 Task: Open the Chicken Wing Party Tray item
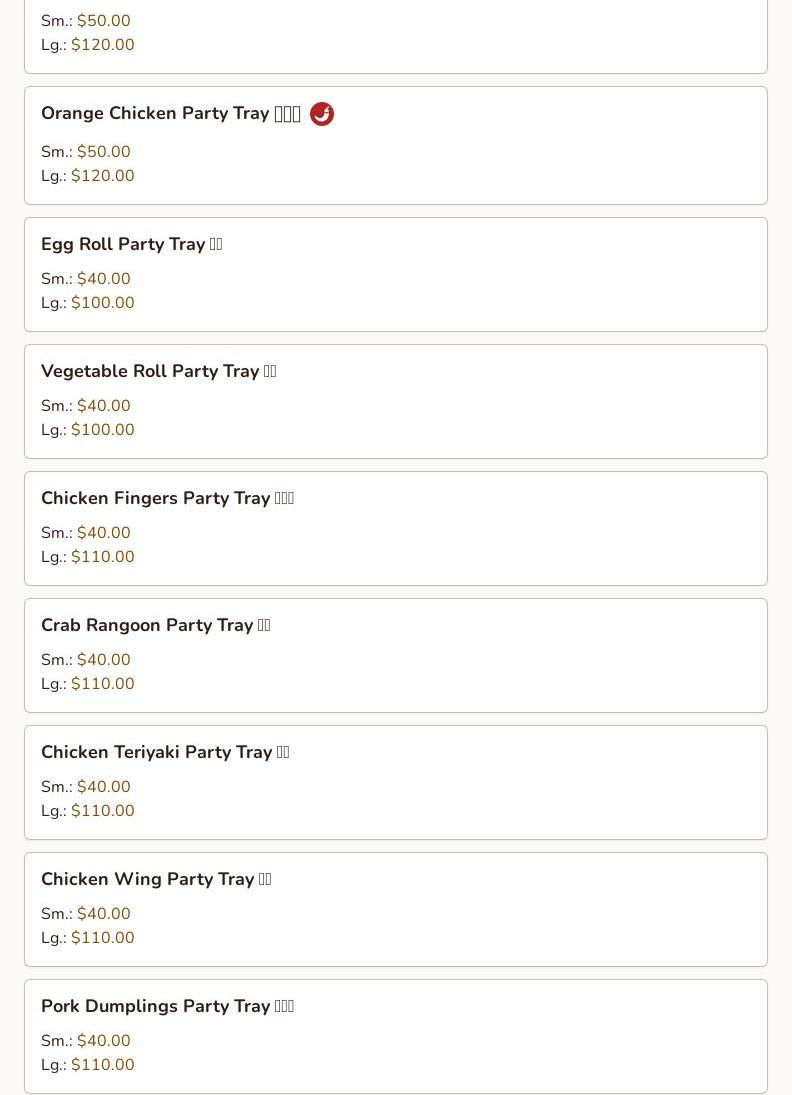click(148, 880)
